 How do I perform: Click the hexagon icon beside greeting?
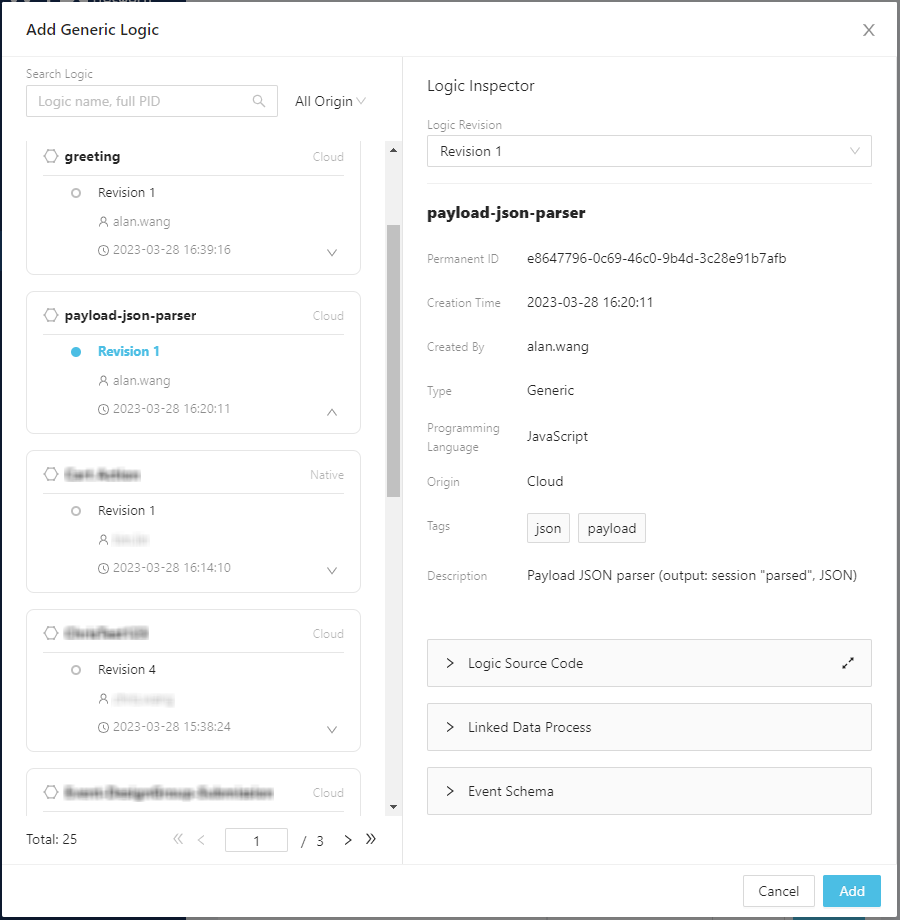tap(51, 156)
